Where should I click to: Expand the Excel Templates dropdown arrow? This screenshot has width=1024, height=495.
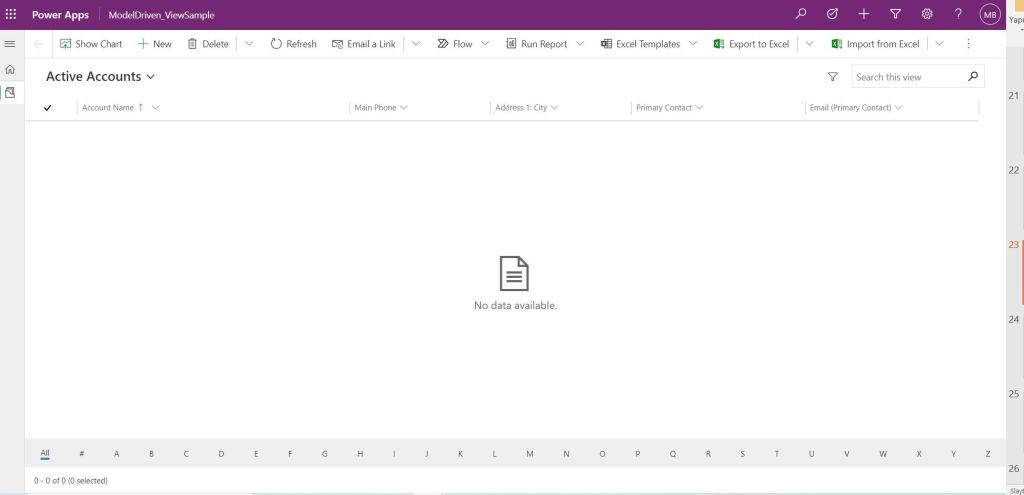[x=693, y=44]
